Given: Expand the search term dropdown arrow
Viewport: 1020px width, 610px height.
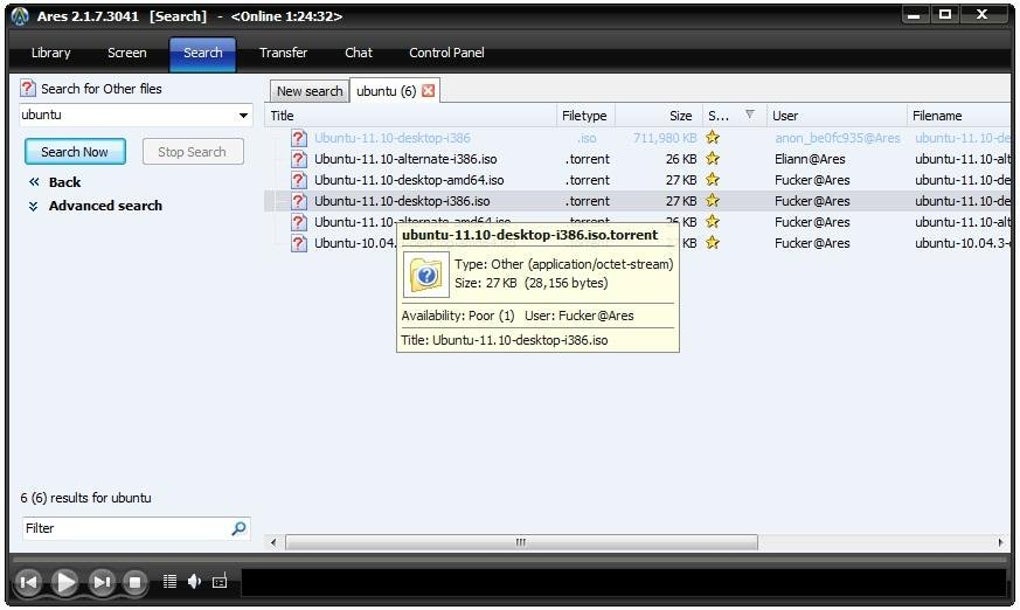Looking at the screenshot, I should click(x=243, y=115).
